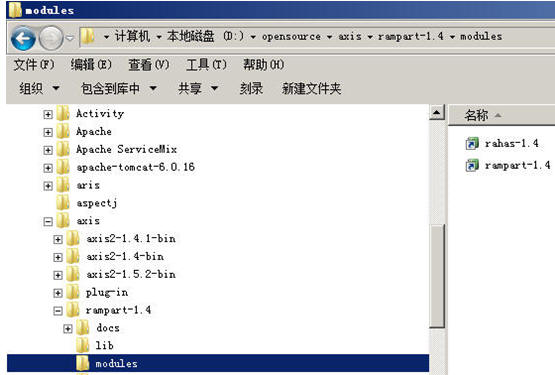The image size is (555, 375).
Task: Collapse the axis folder node
Action: 48,222
